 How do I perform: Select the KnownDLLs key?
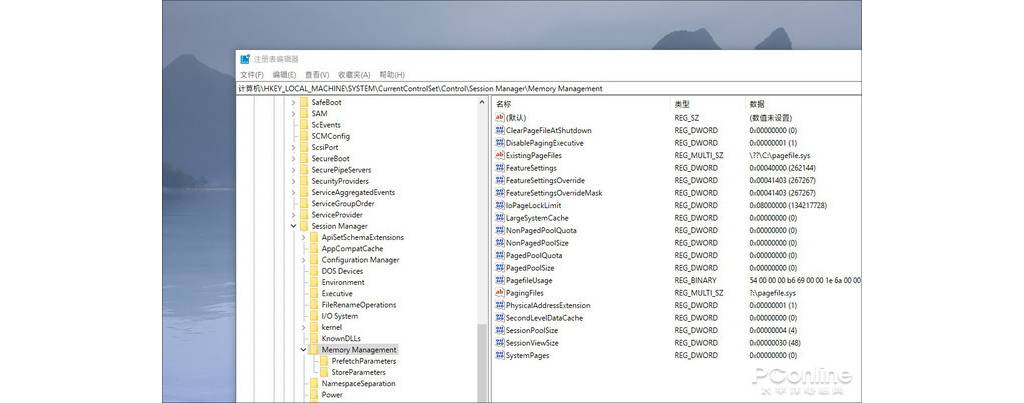(341, 338)
